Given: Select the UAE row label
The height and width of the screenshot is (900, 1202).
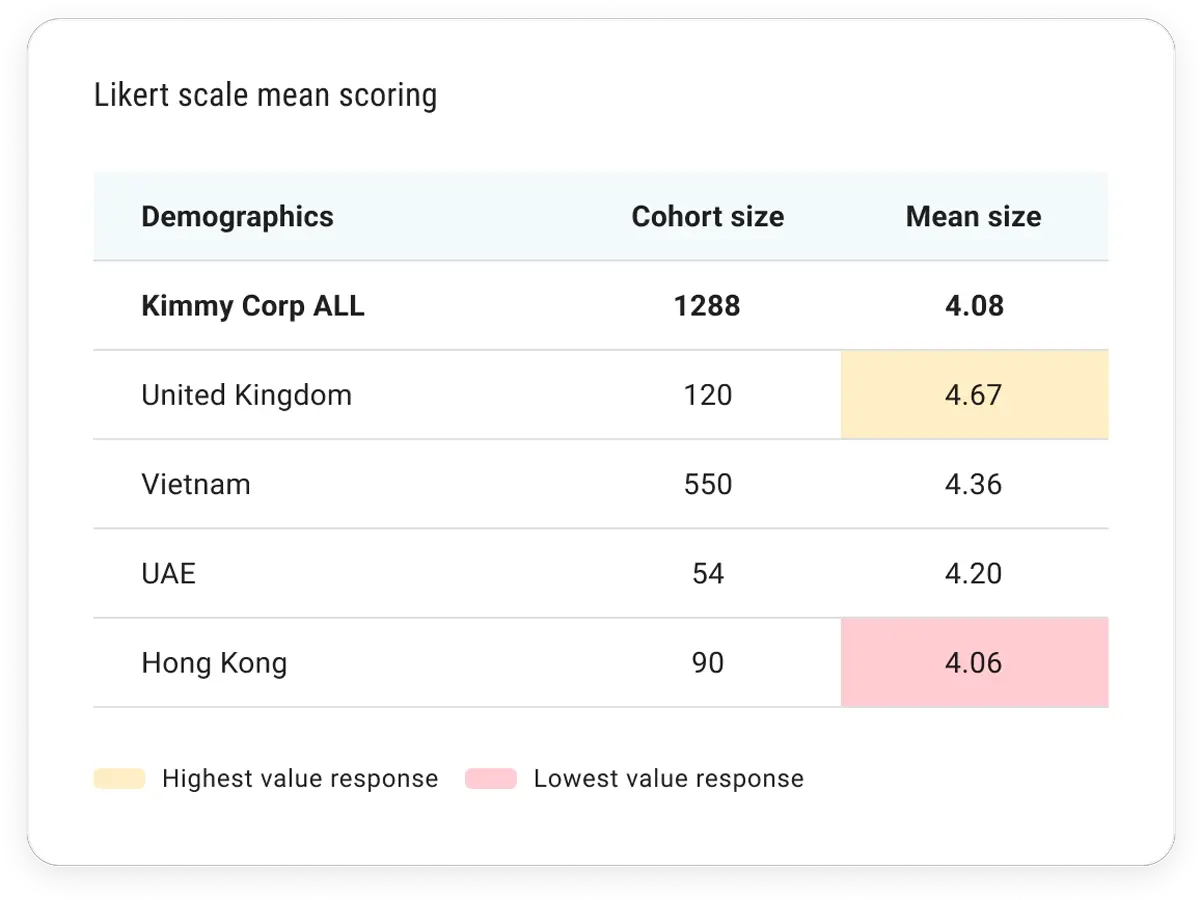Looking at the screenshot, I should [168, 574].
